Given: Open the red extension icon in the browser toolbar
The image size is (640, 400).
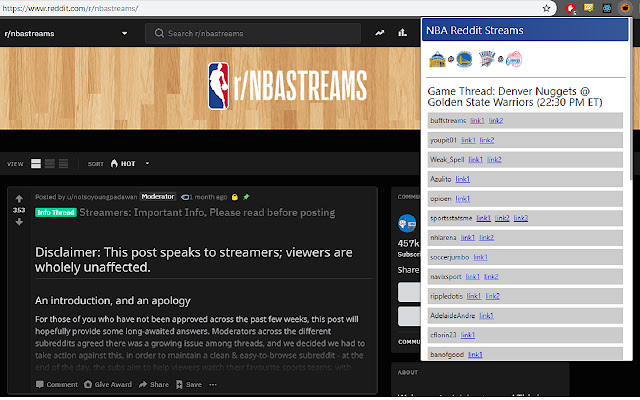Looking at the screenshot, I should pos(570,8).
